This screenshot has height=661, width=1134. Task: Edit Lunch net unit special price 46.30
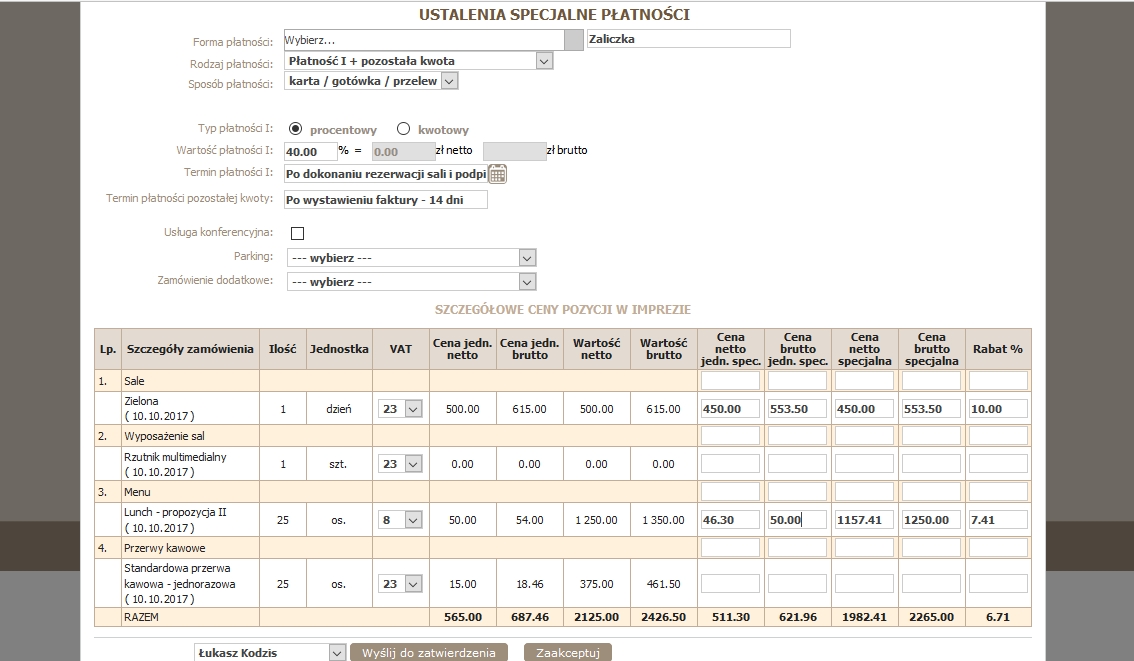730,520
